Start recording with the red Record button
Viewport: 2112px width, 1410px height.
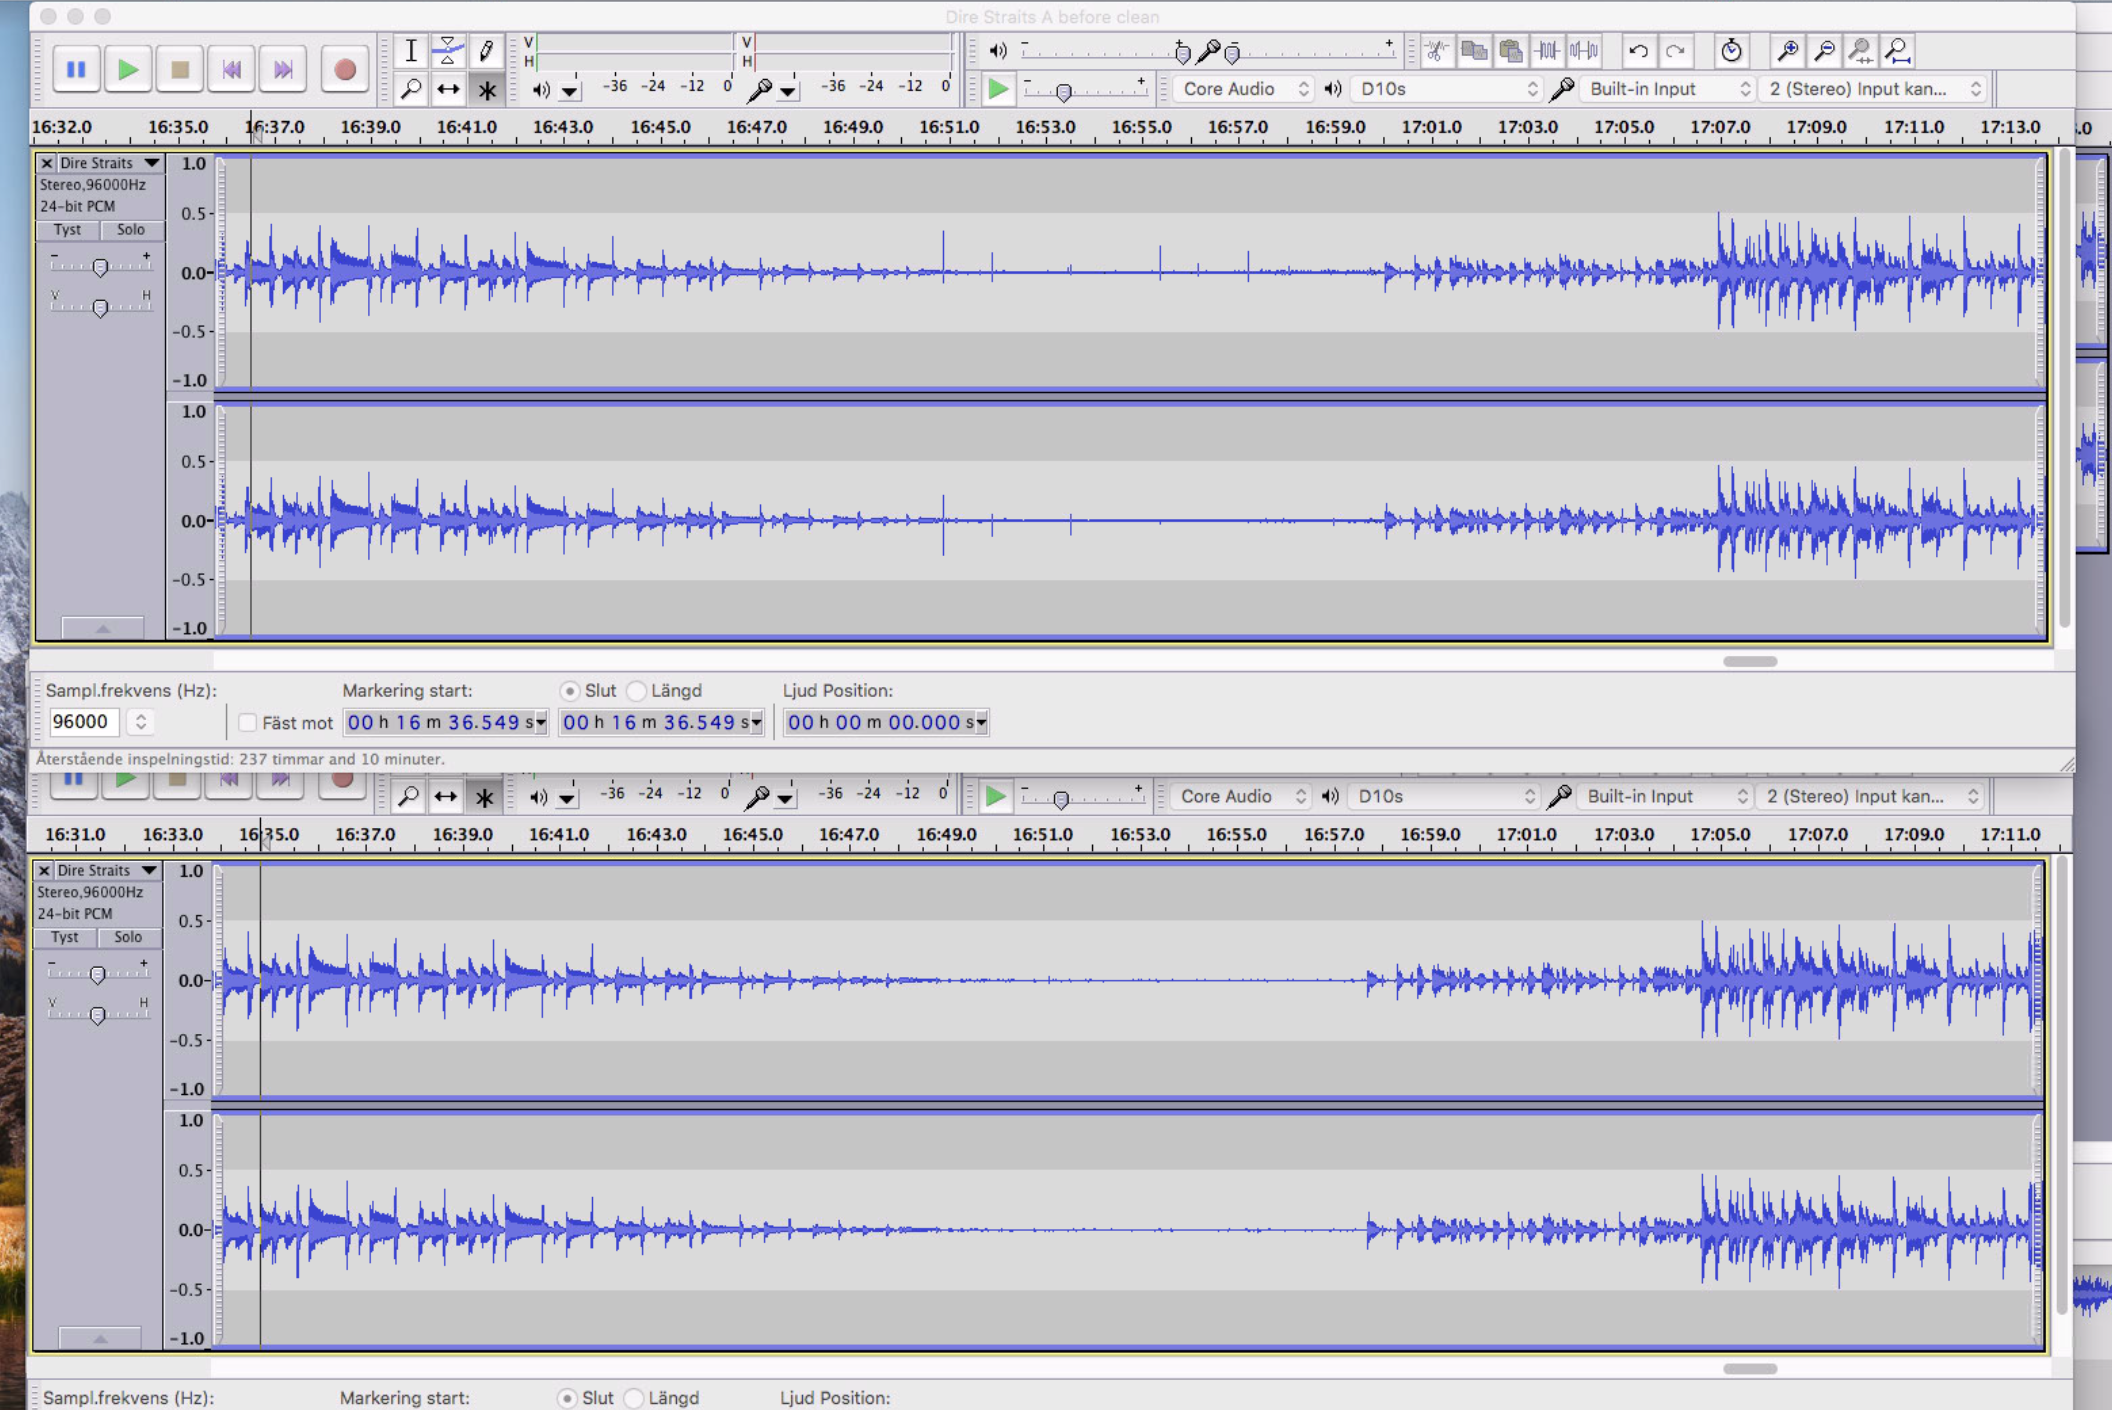[345, 69]
